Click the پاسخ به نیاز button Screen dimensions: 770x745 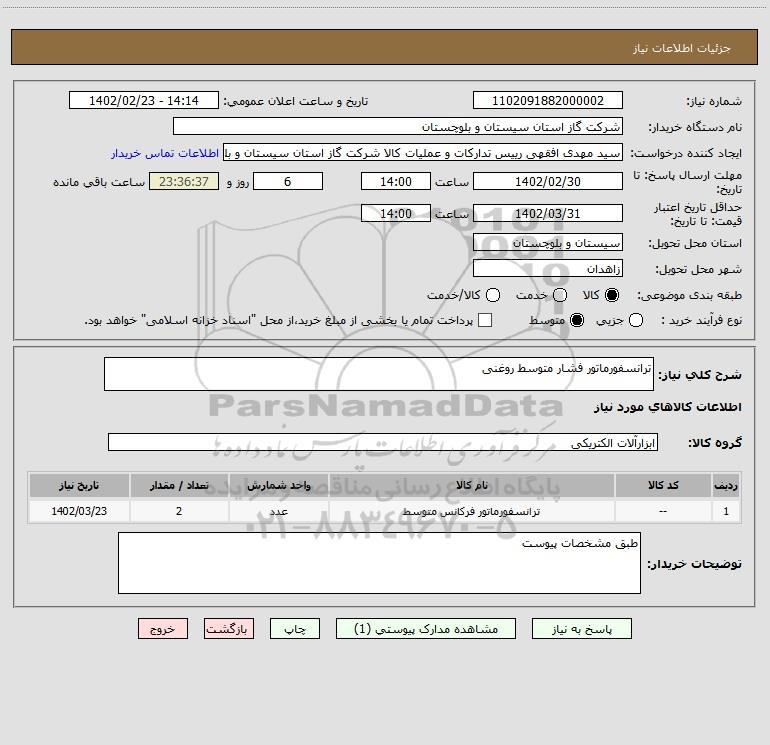coord(582,629)
